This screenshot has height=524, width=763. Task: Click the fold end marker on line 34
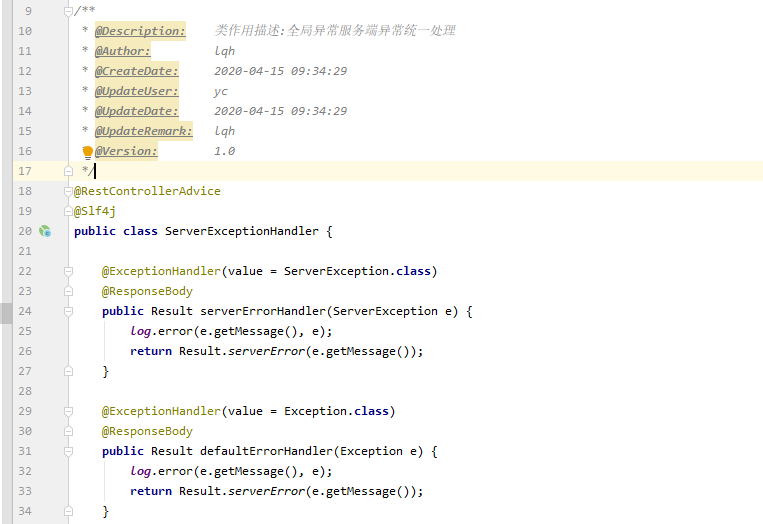pos(68,511)
